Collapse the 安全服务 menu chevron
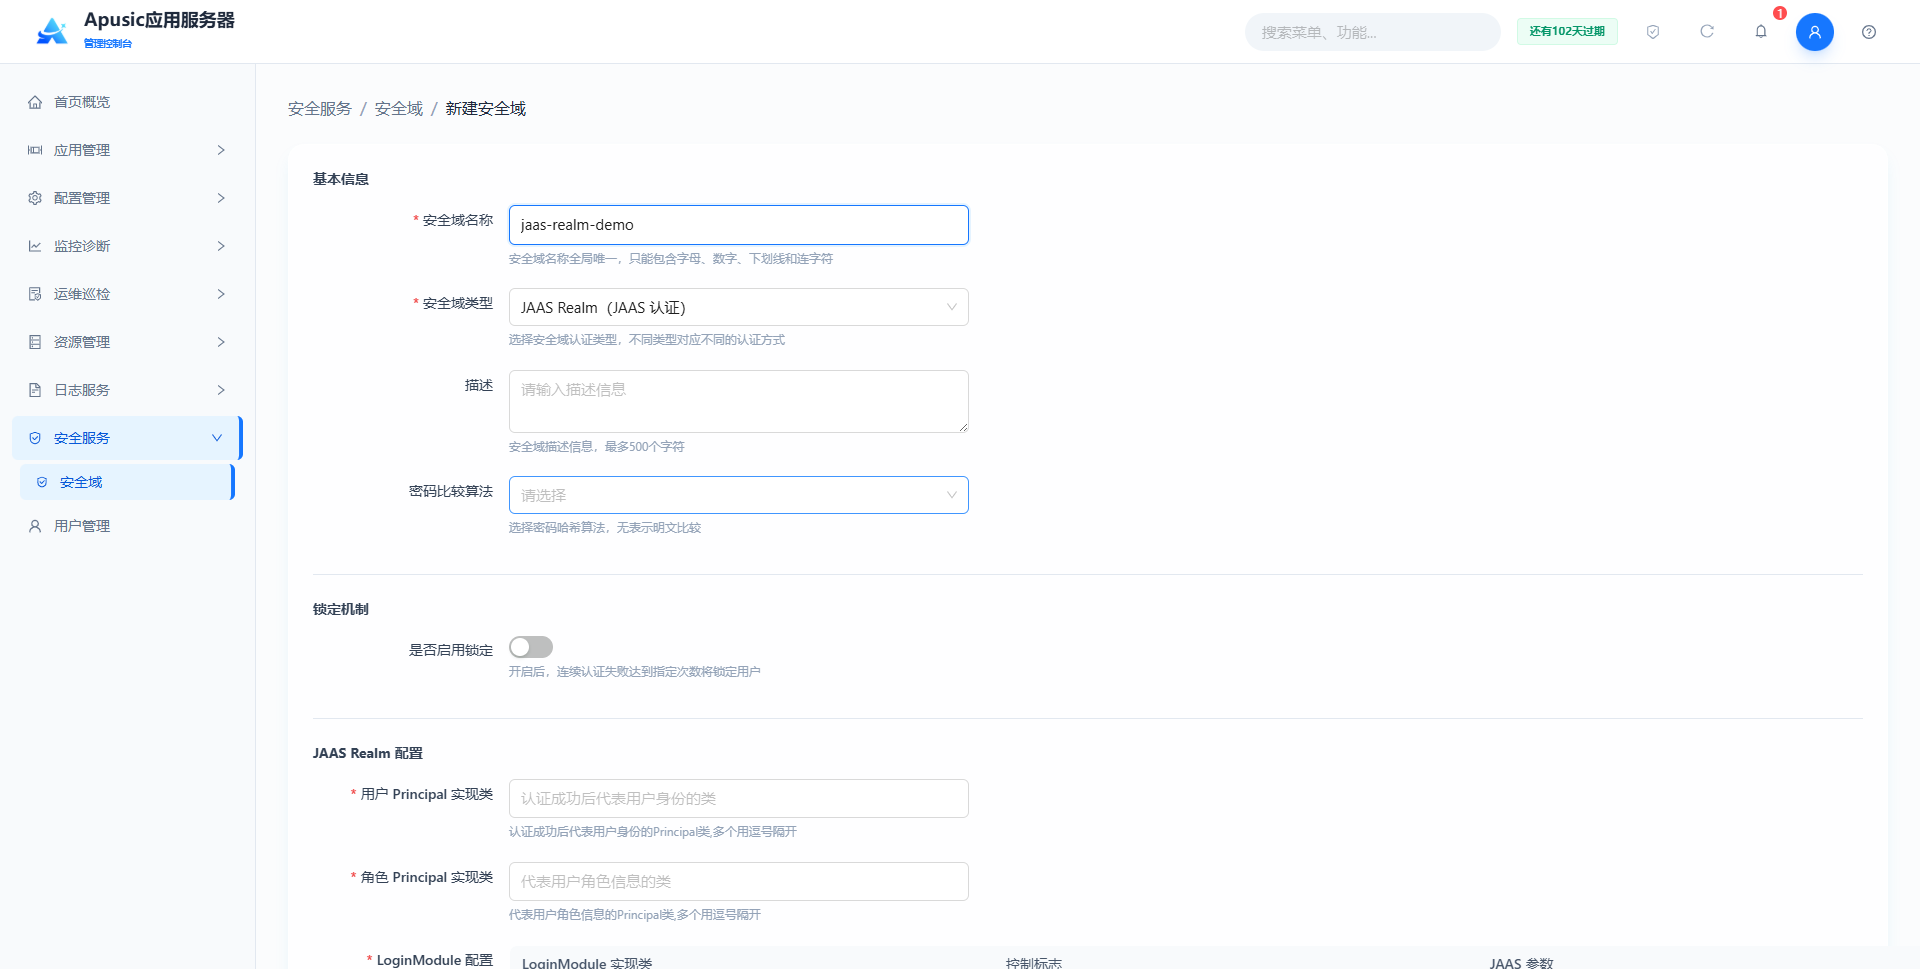Screen dimensions: 1920x969 pos(217,438)
